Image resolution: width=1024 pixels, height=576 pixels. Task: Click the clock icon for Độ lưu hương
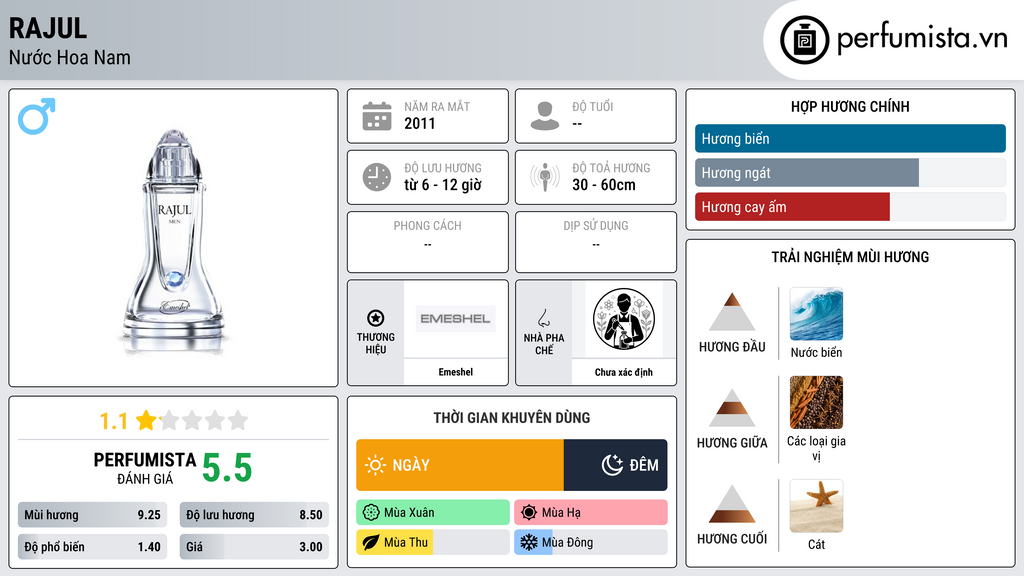377,177
